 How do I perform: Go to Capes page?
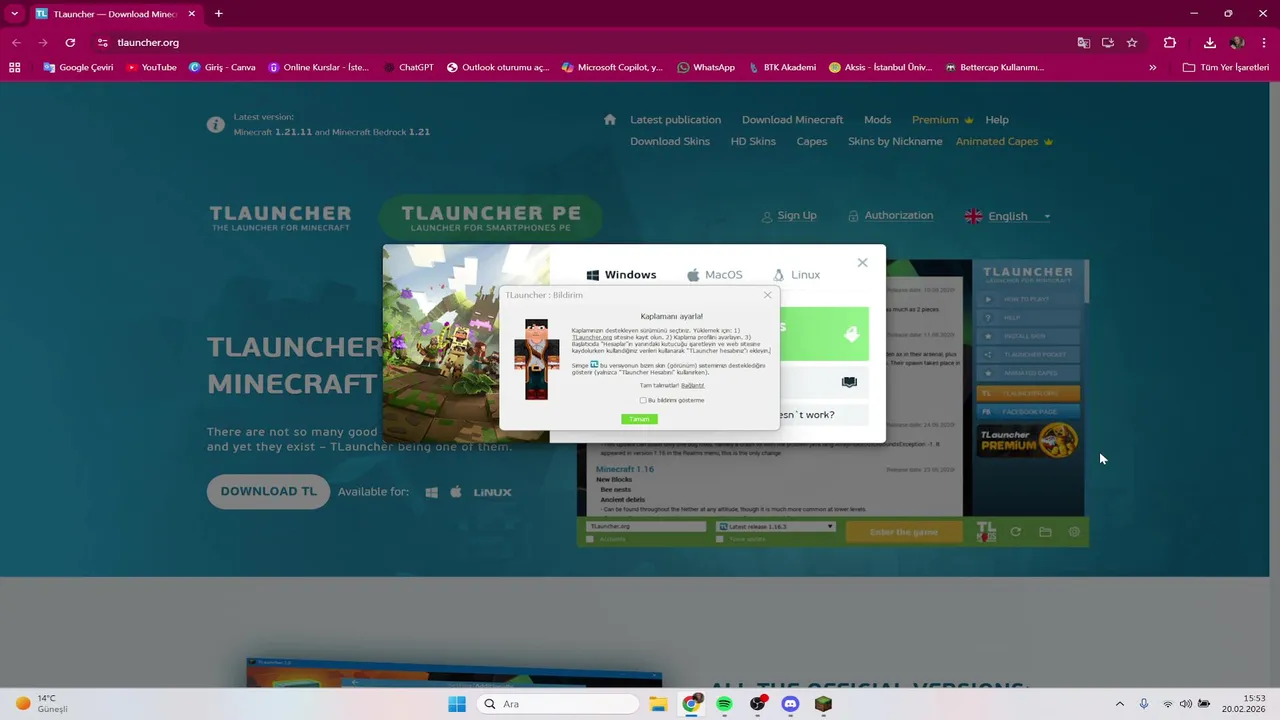(812, 142)
